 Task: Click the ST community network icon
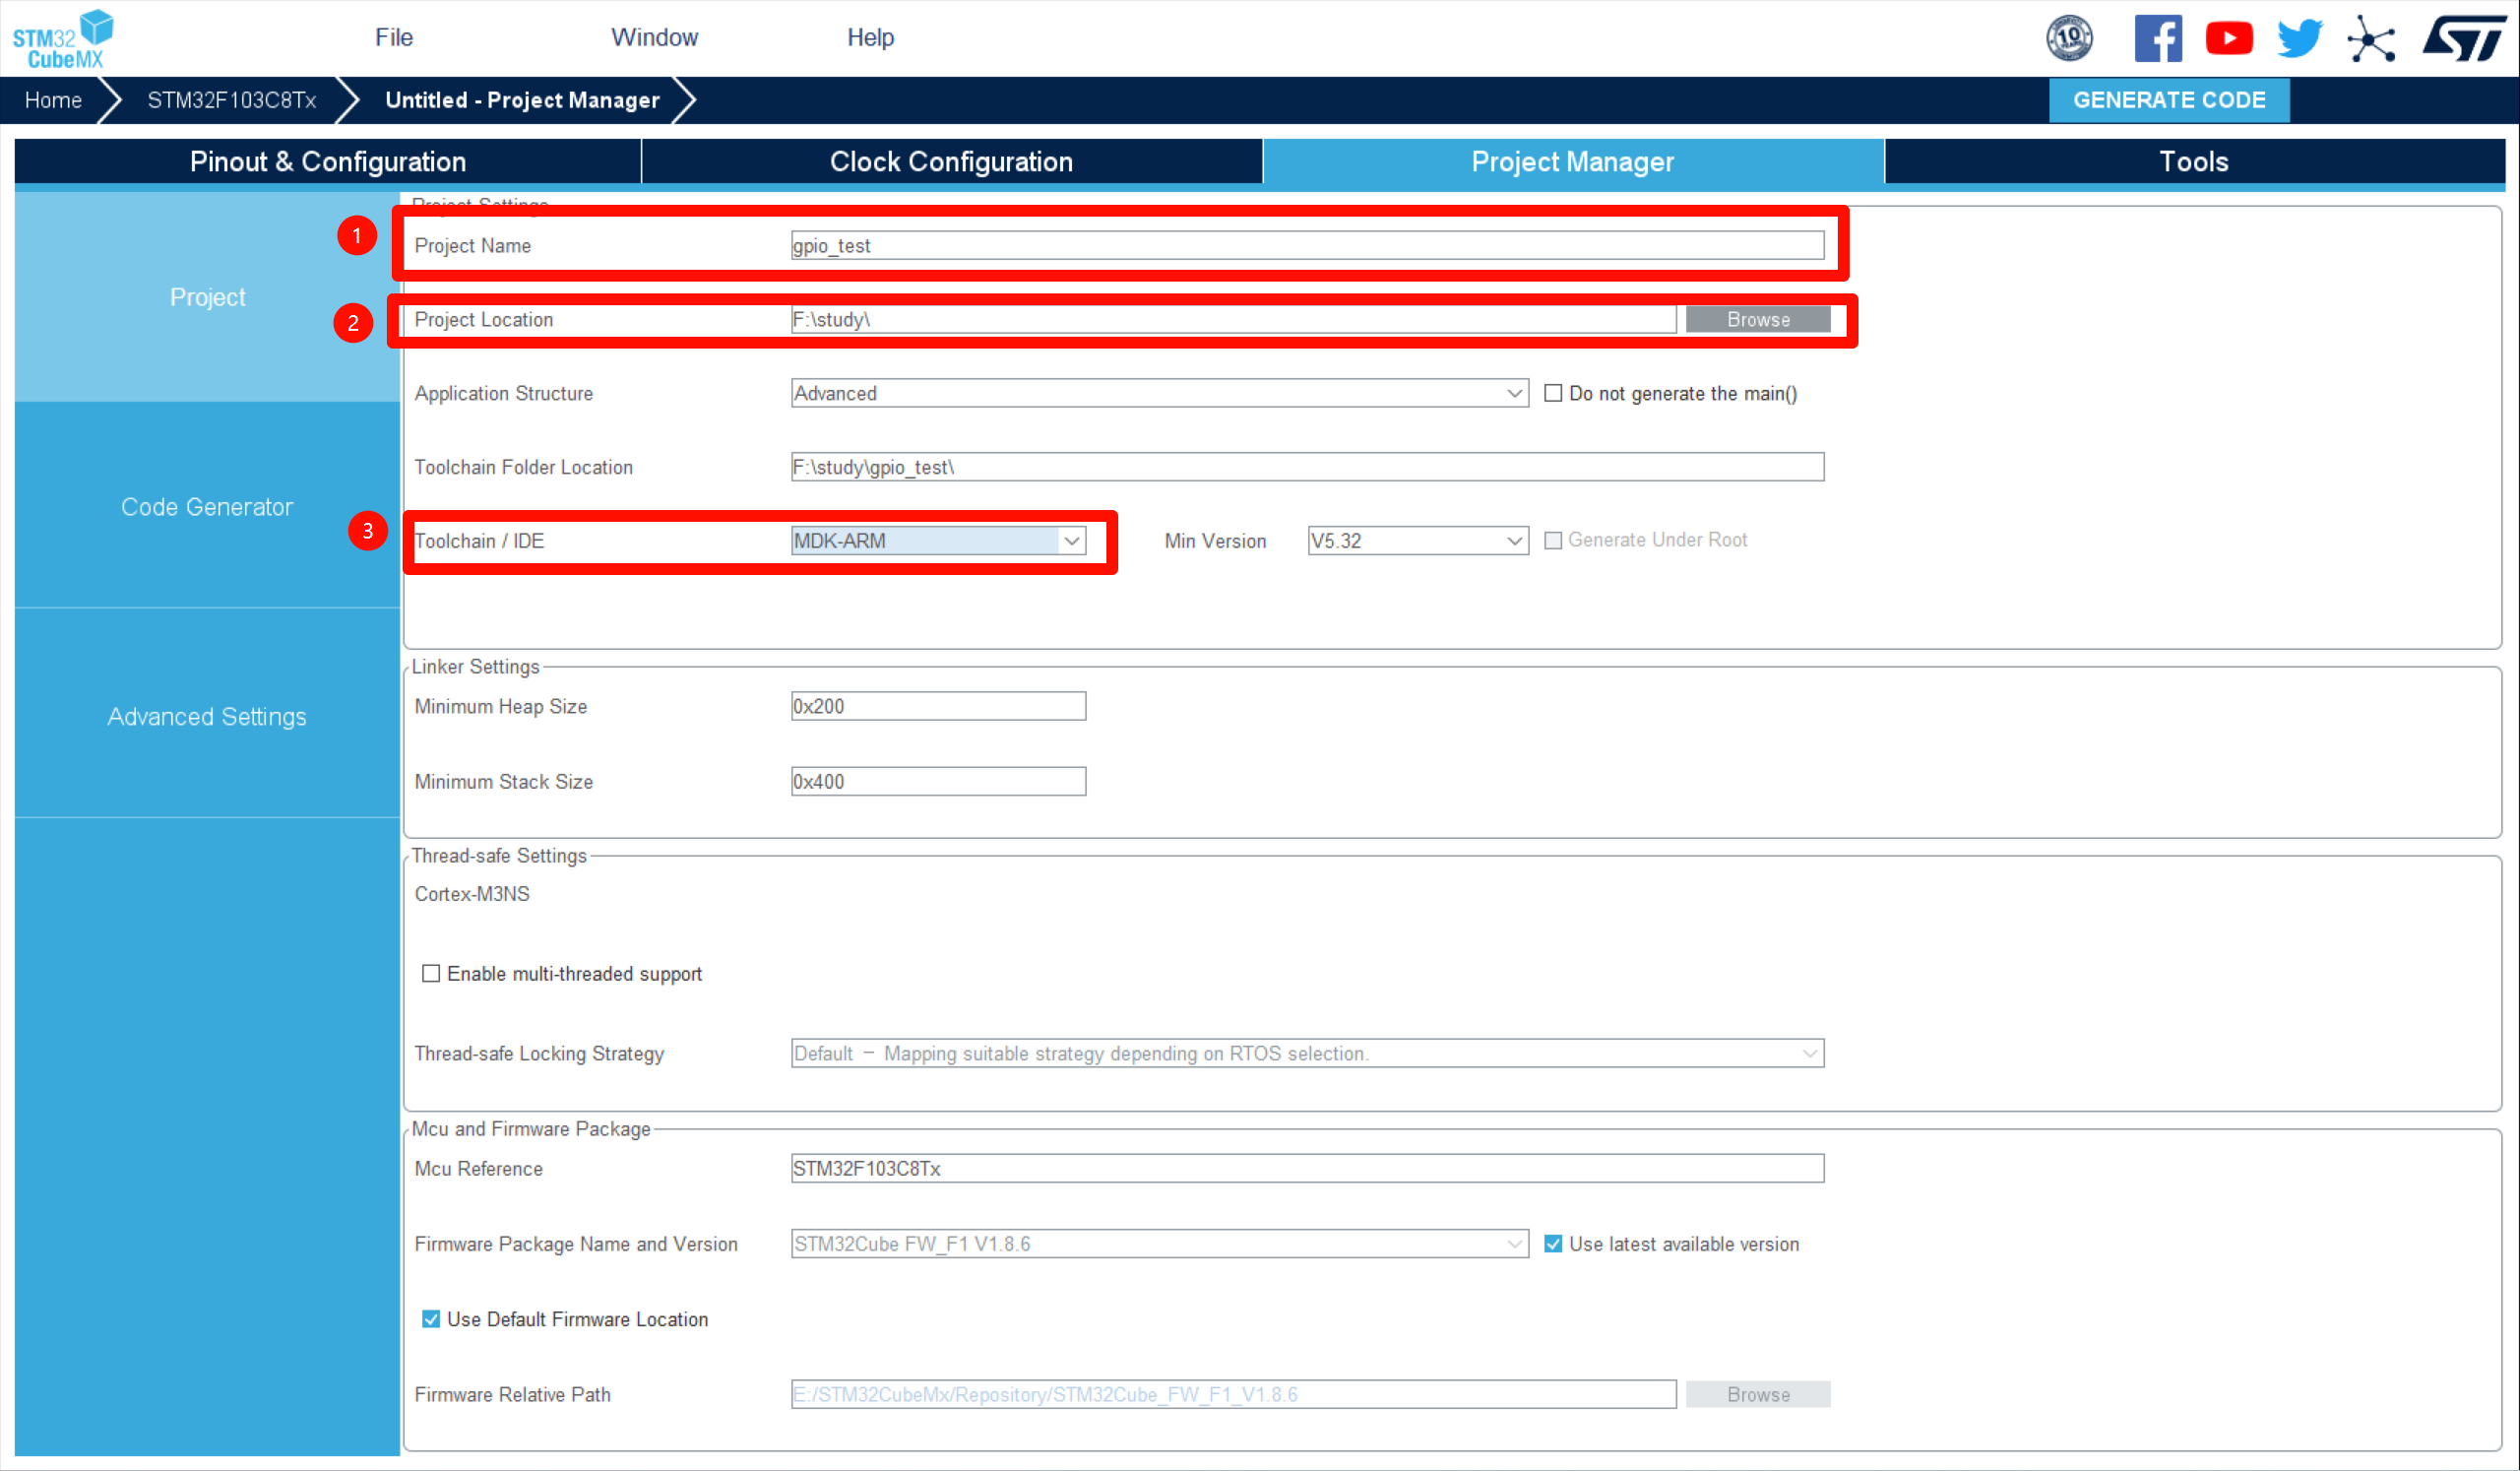[x=2370, y=39]
